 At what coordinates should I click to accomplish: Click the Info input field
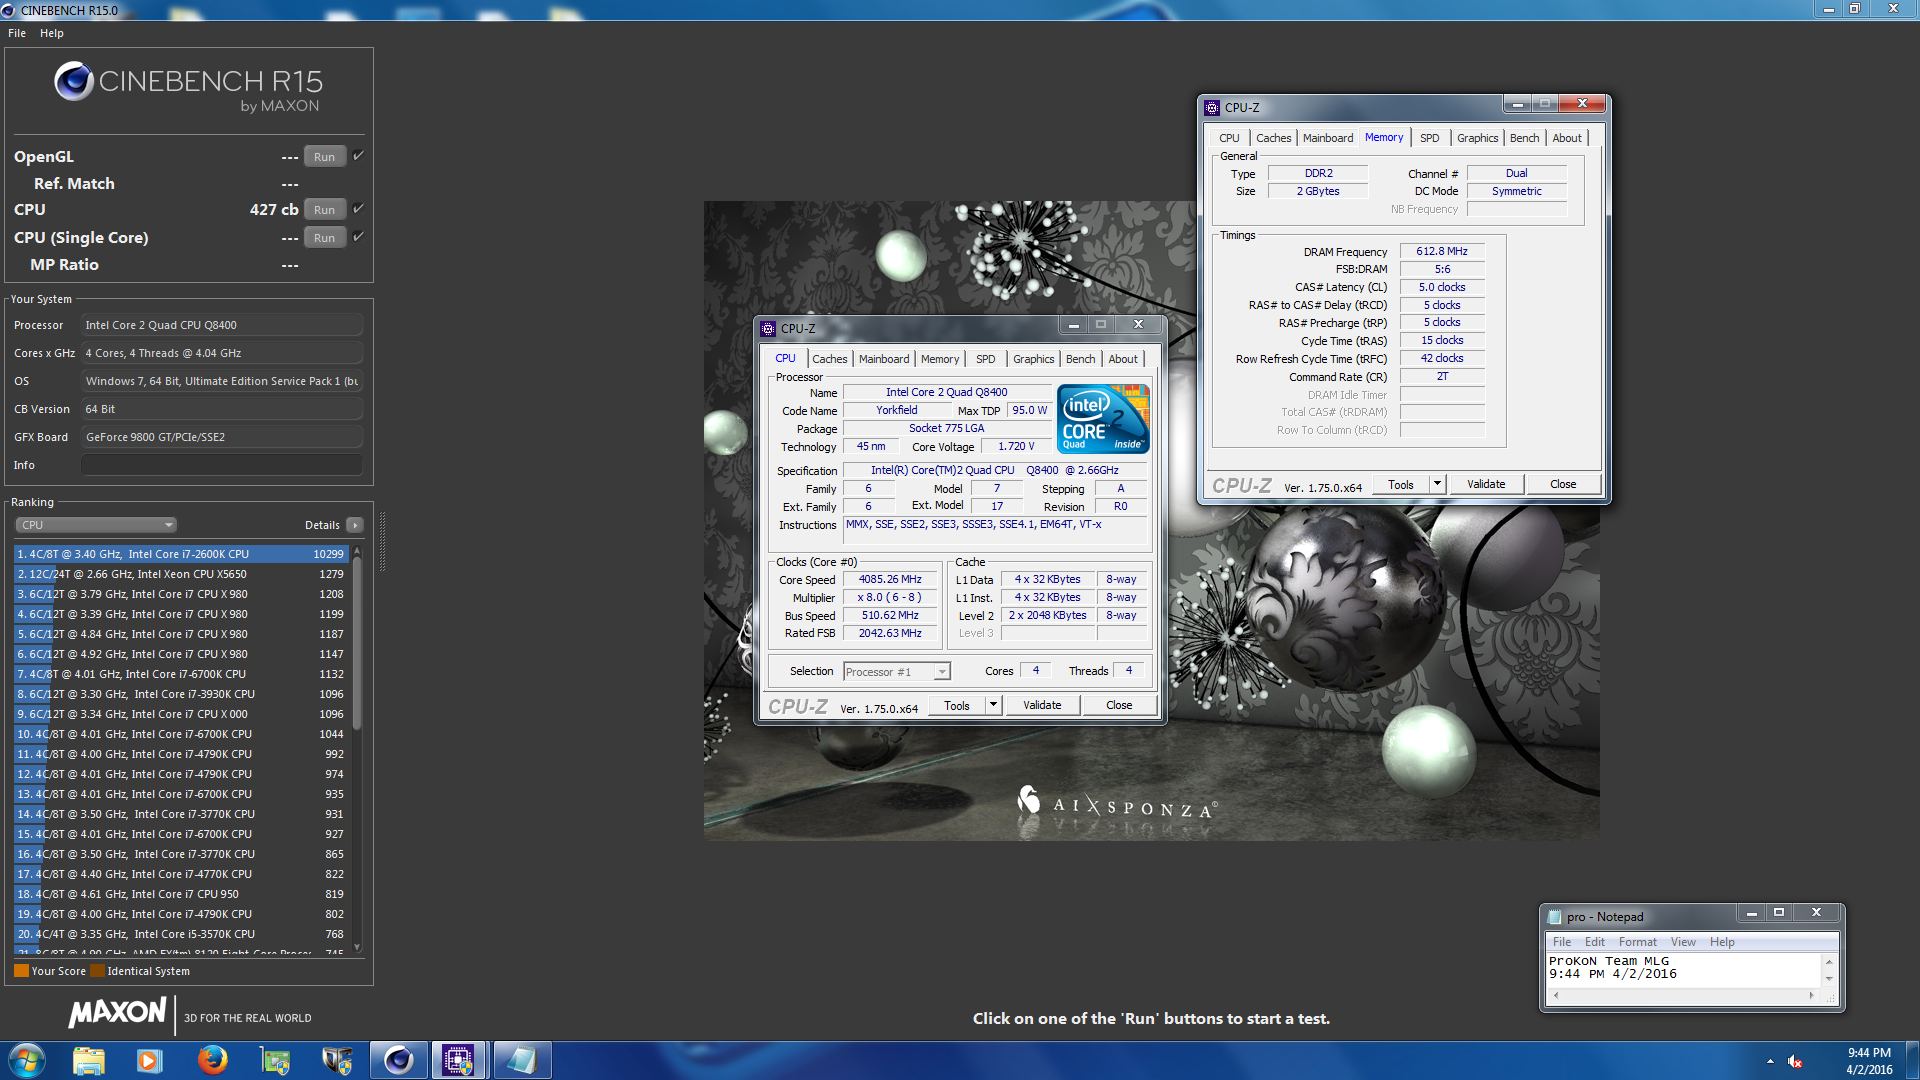point(221,465)
